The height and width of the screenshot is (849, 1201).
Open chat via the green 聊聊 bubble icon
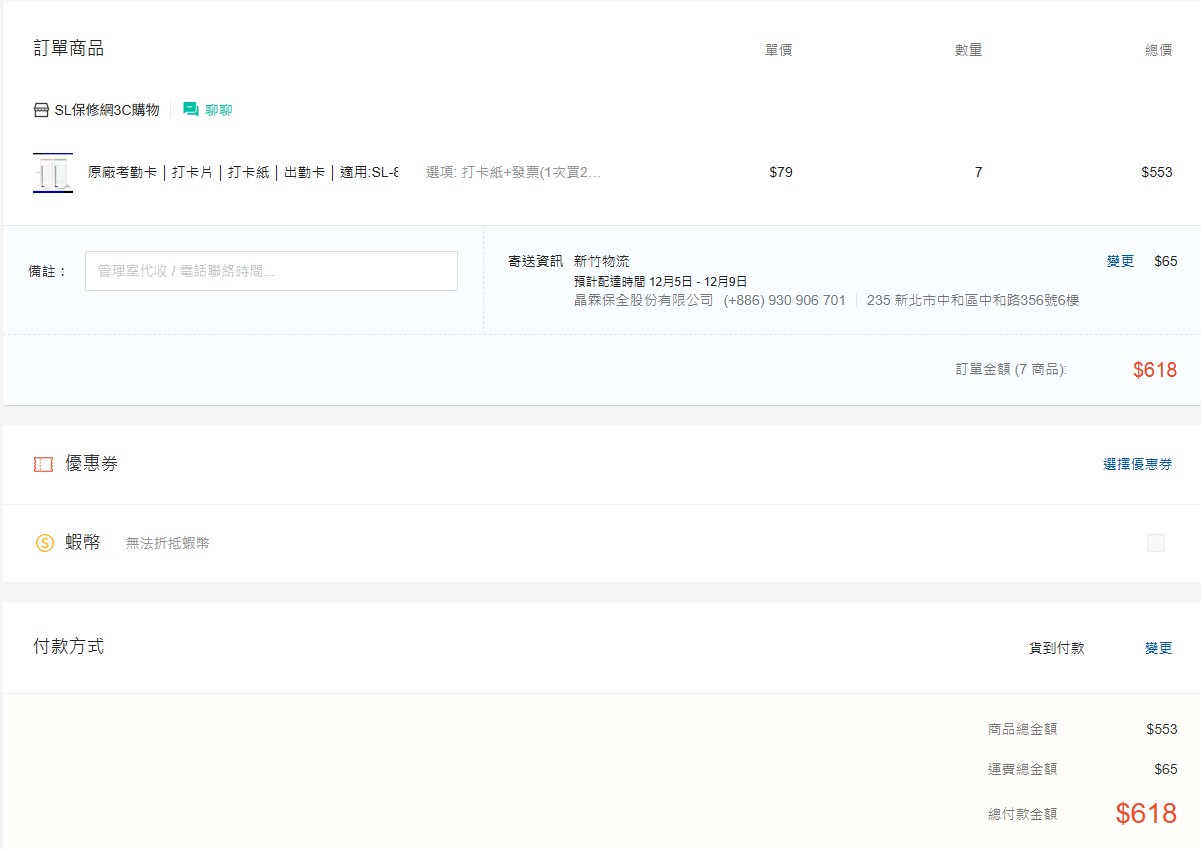[191, 110]
